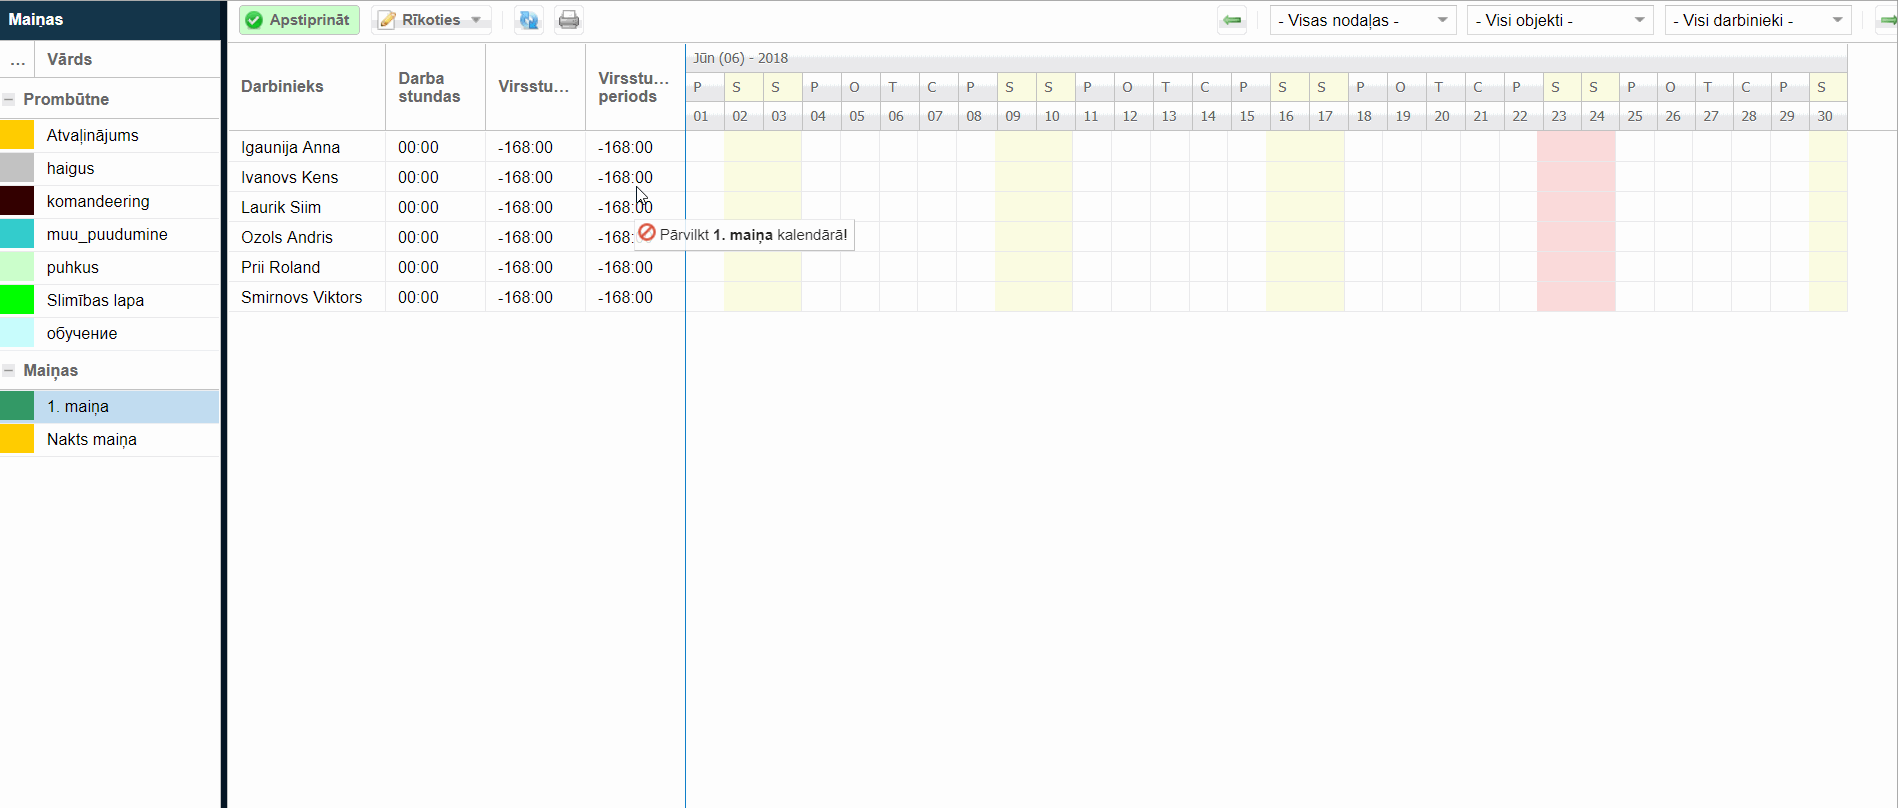Click the three-dots column header
Screen dimensions: 1898x808
click(x=17, y=60)
